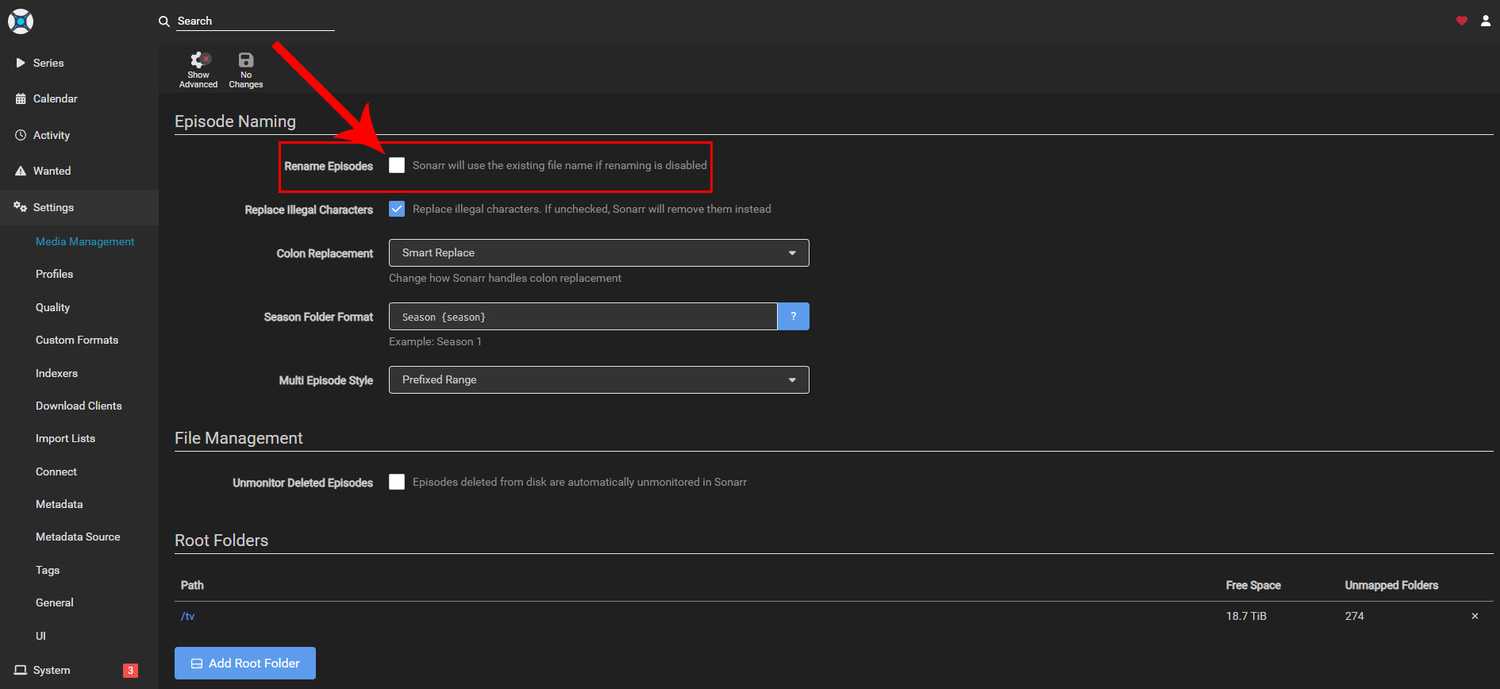Screen dimensions: 1500x689
Task: Click the Root Folders section heading
Action: [x=222, y=540]
